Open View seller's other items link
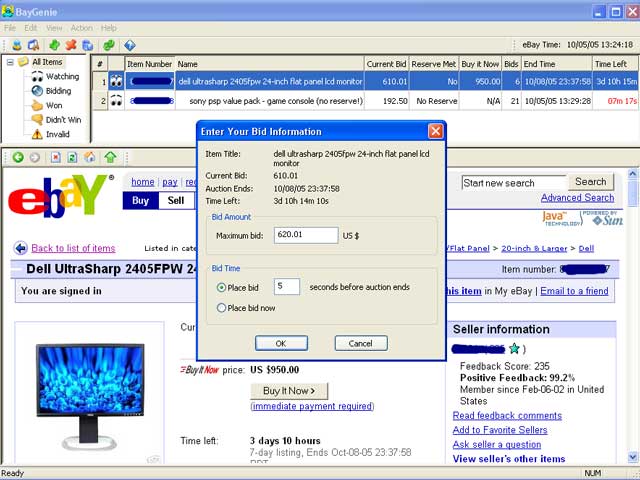Image resolution: width=640 pixels, height=480 pixels. (x=509, y=459)
